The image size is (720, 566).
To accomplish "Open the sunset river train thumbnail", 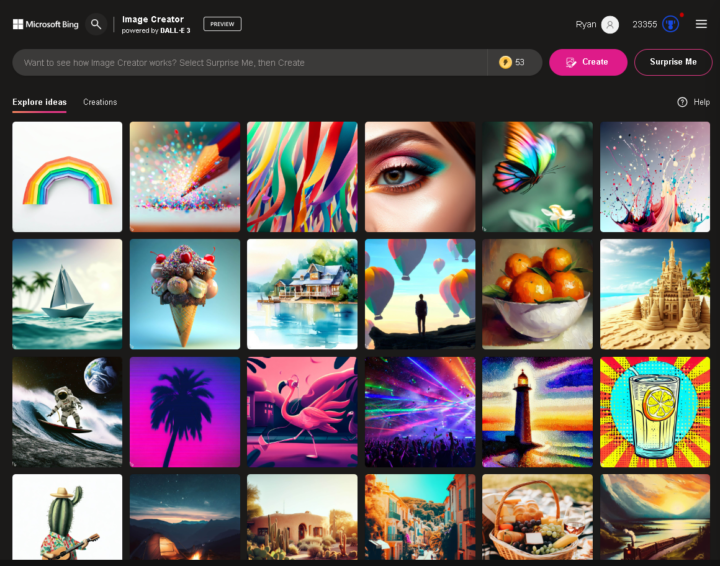I will tap(655, 517).
